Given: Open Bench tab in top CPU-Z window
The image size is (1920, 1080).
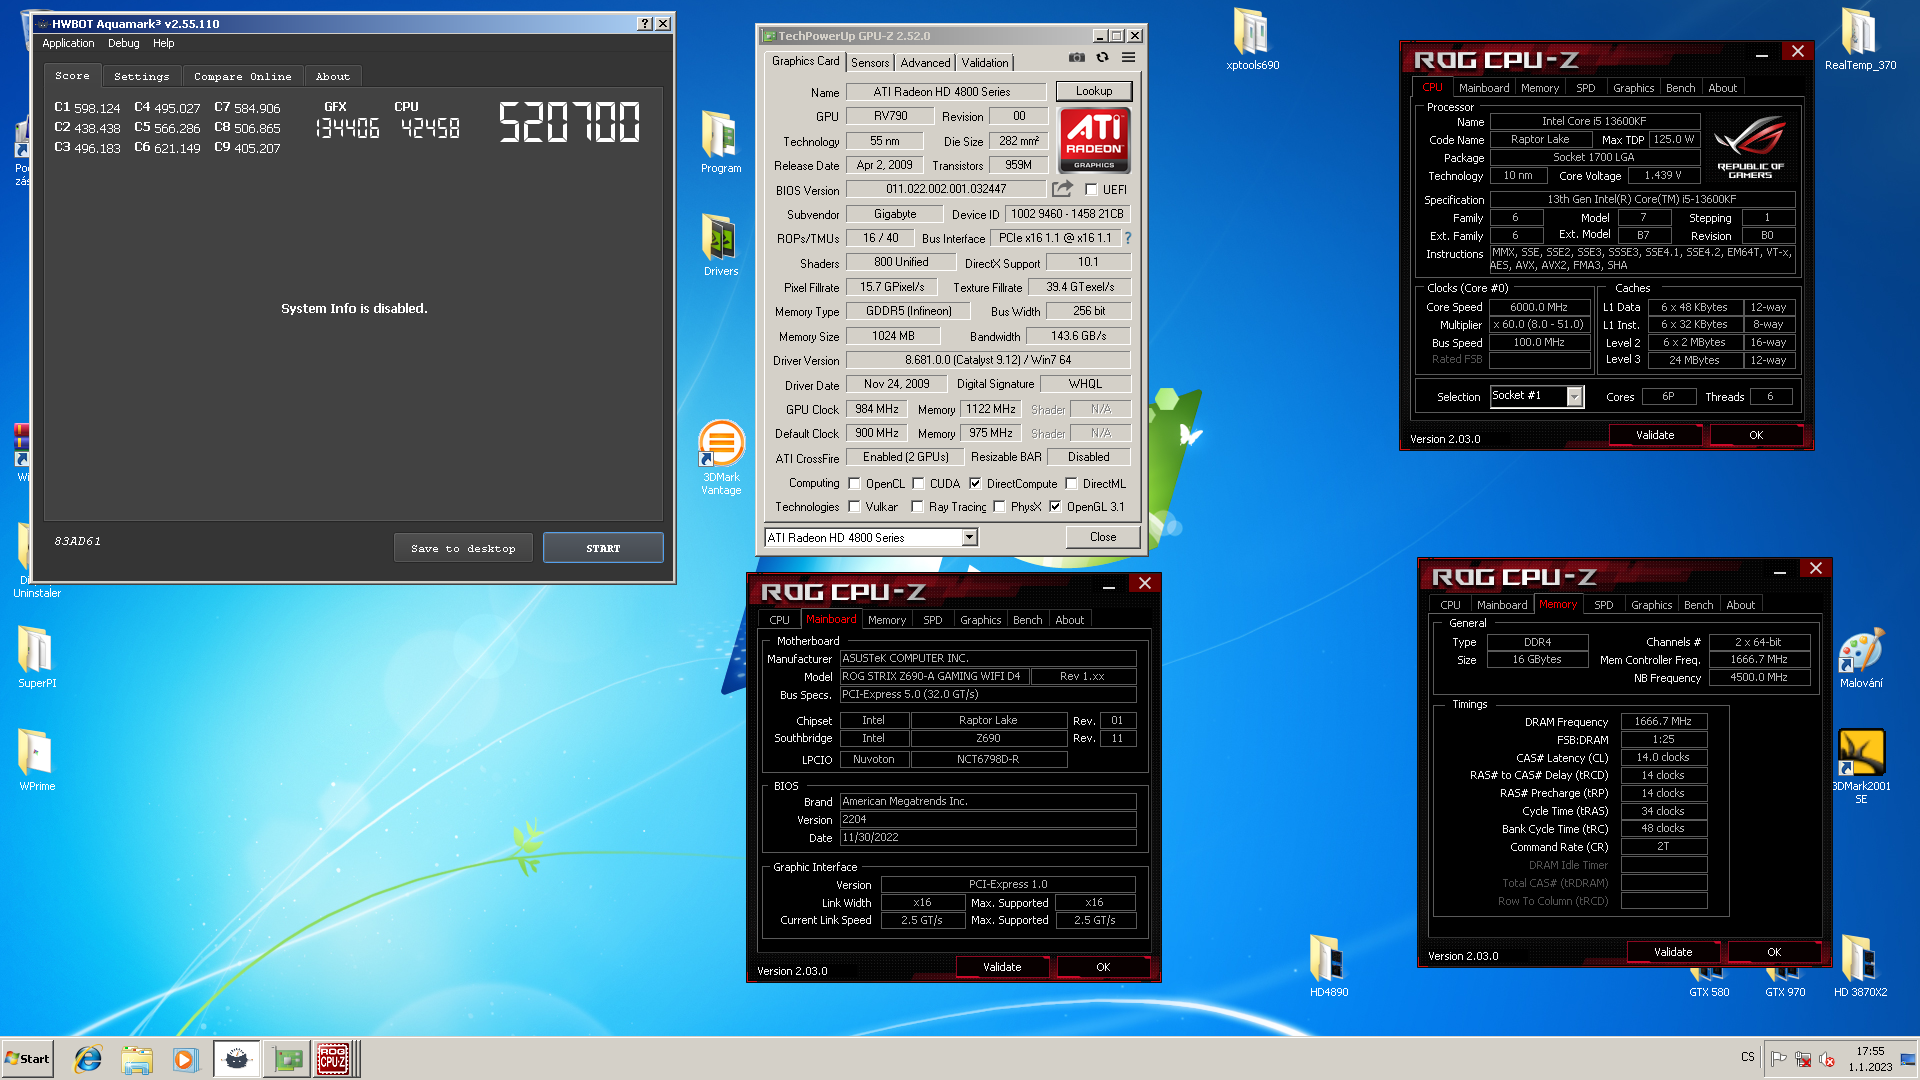Looking at the screenshot, I should tap(1680, 88).
